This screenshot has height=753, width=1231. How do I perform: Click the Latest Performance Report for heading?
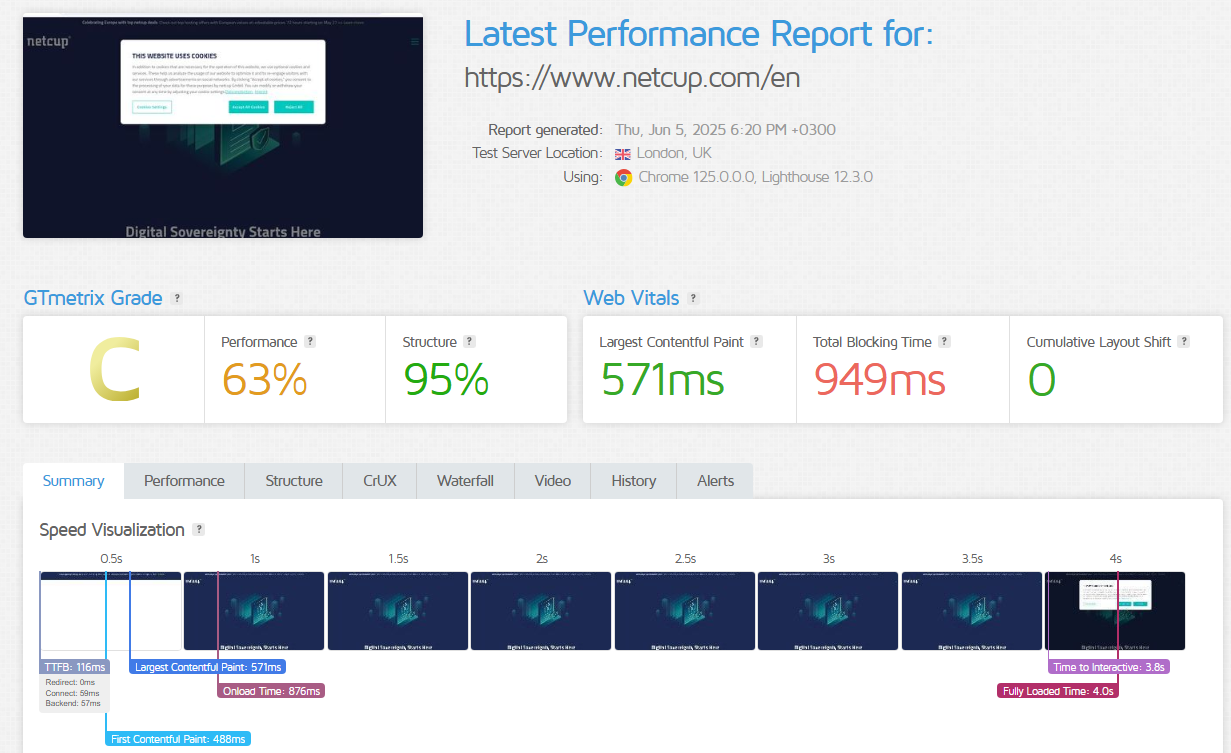pyautogui.click(x=699, y=35)
